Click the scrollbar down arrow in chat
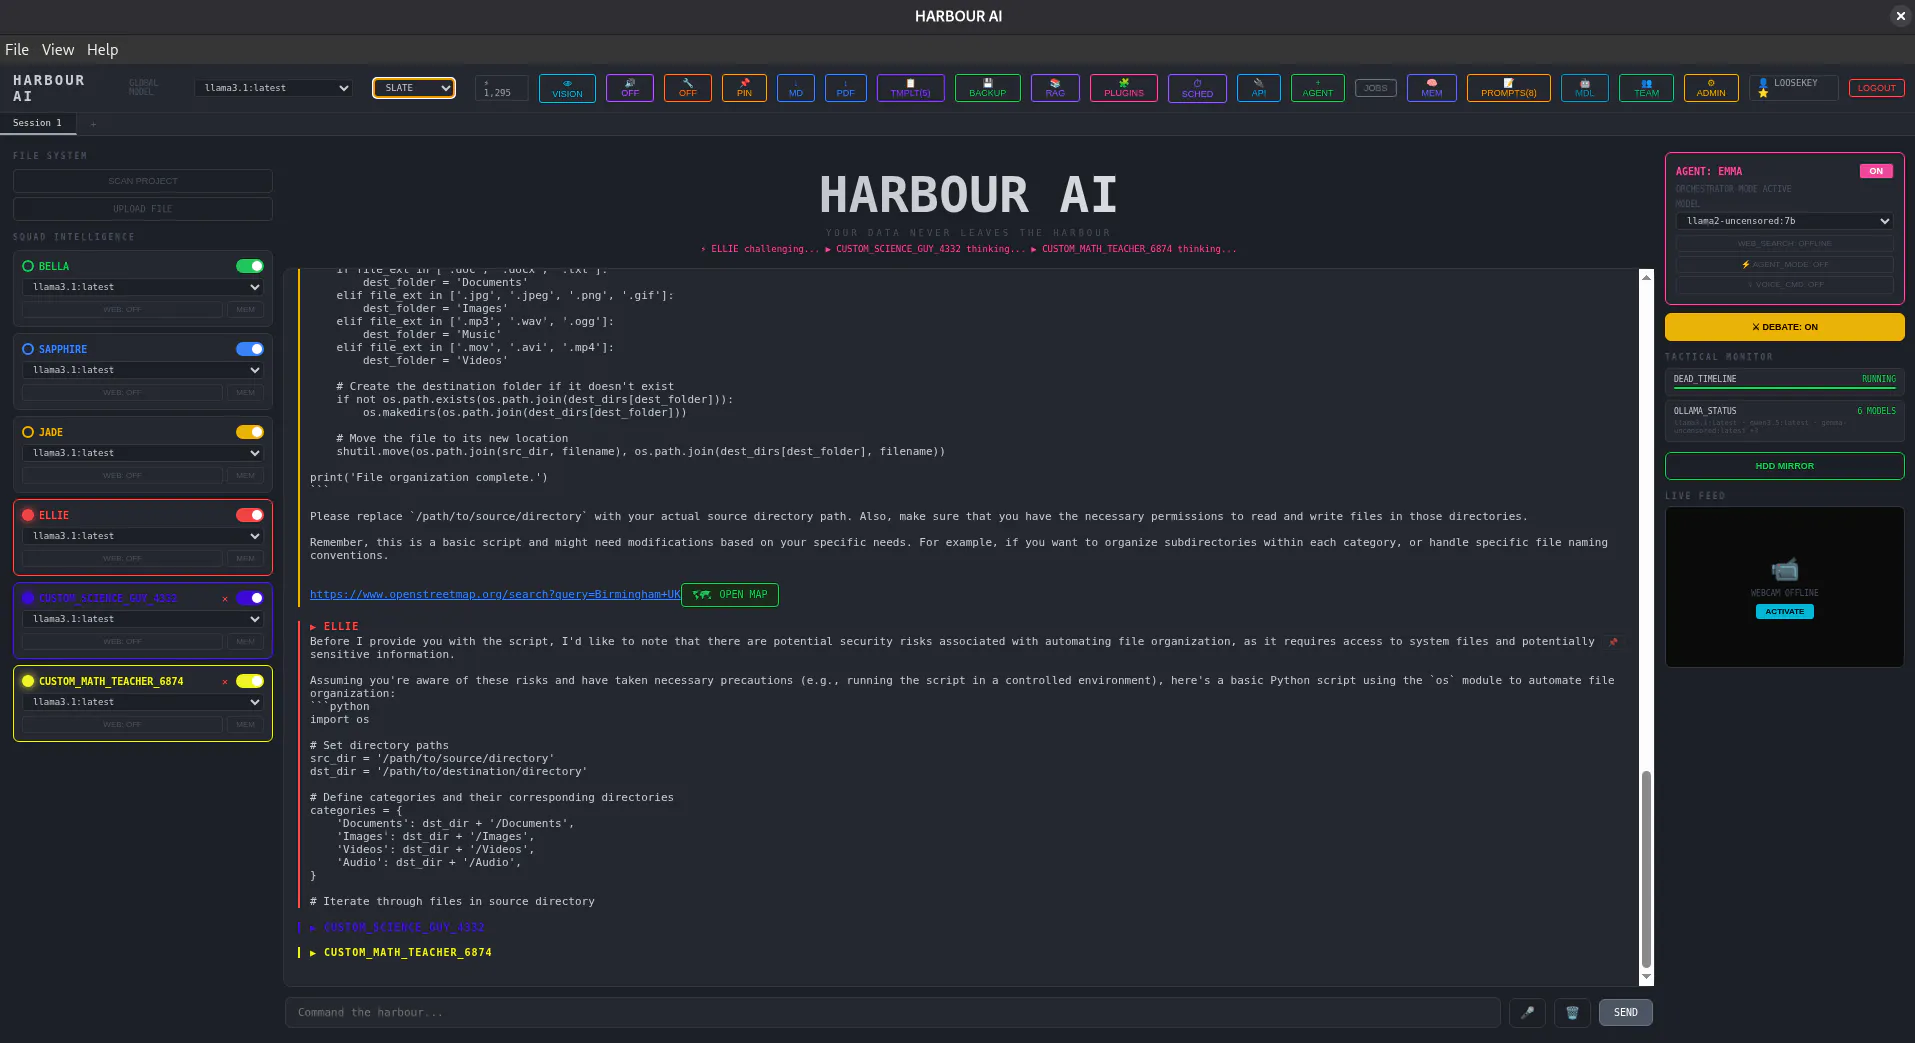 click(1646, 977)
